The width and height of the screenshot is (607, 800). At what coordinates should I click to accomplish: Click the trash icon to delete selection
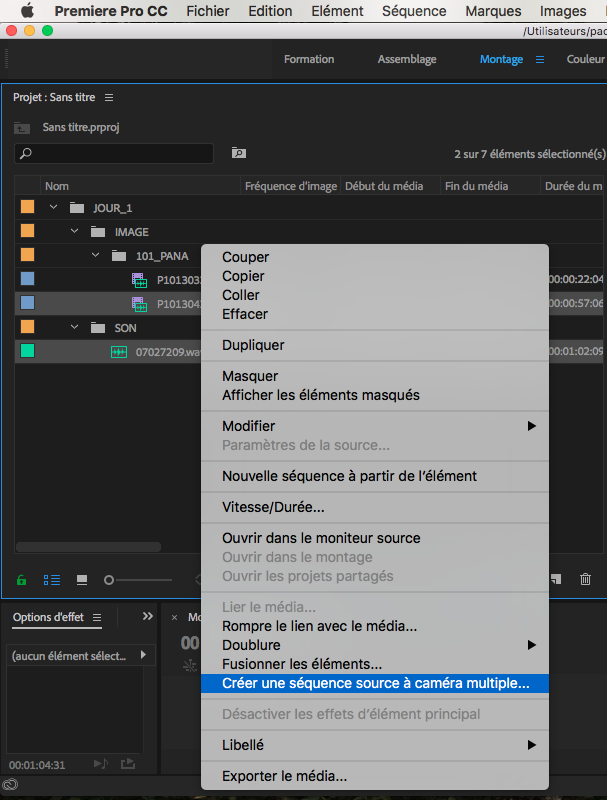coord(585,579)
